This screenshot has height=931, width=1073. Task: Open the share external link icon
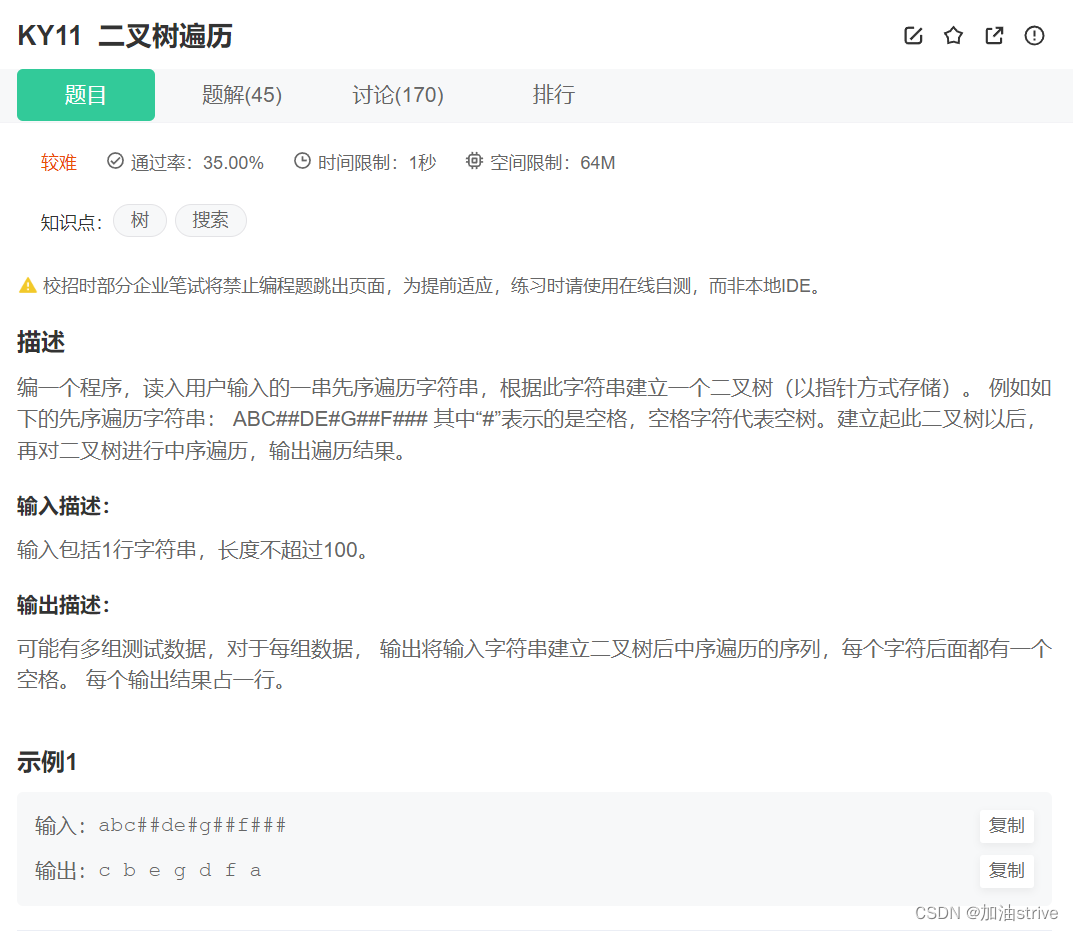point(994,36)
